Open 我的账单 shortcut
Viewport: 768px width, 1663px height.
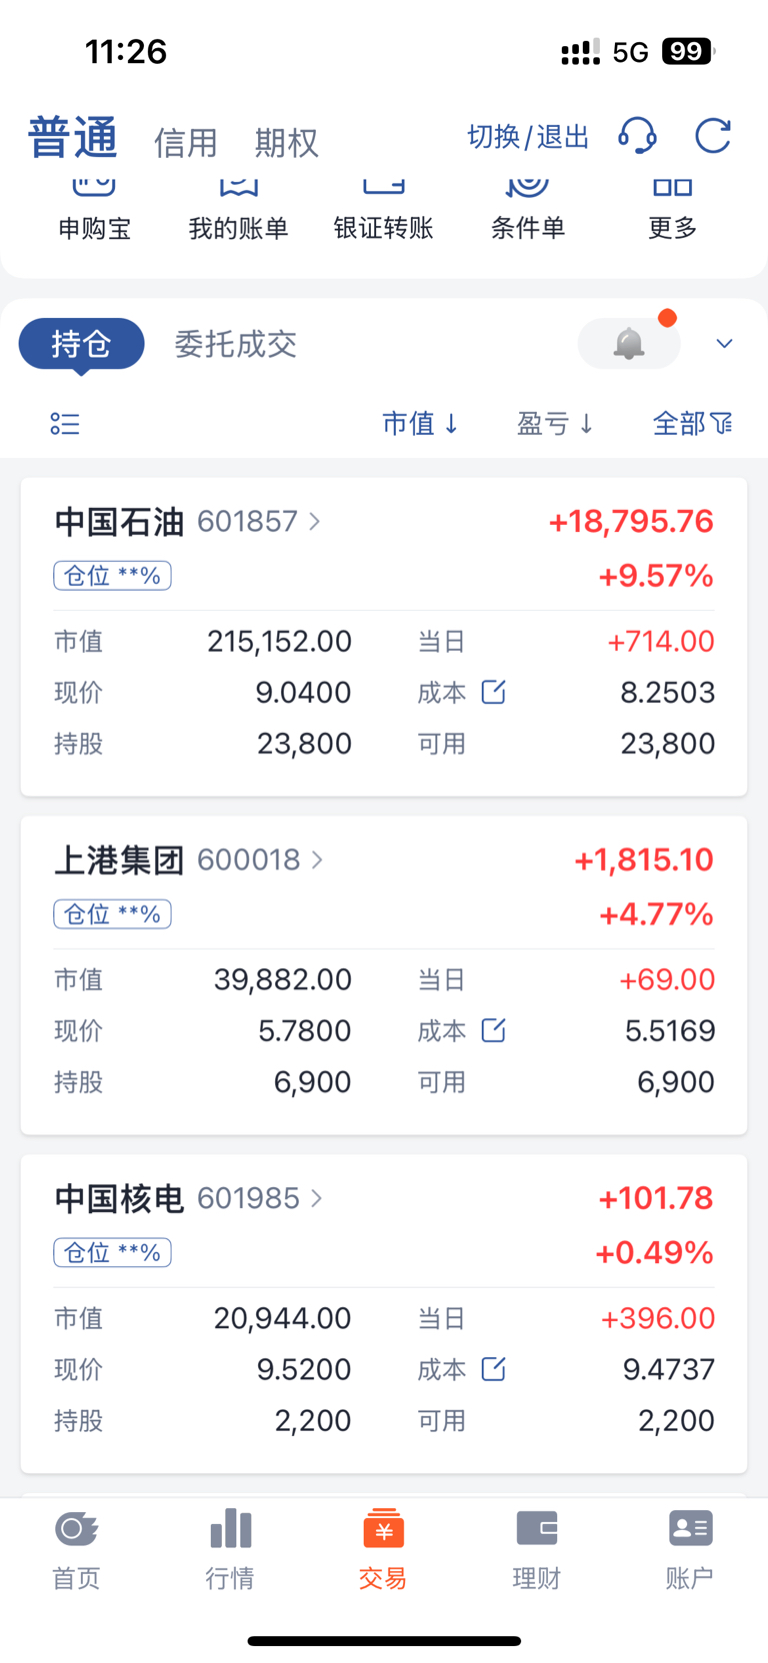click(239, 210)
